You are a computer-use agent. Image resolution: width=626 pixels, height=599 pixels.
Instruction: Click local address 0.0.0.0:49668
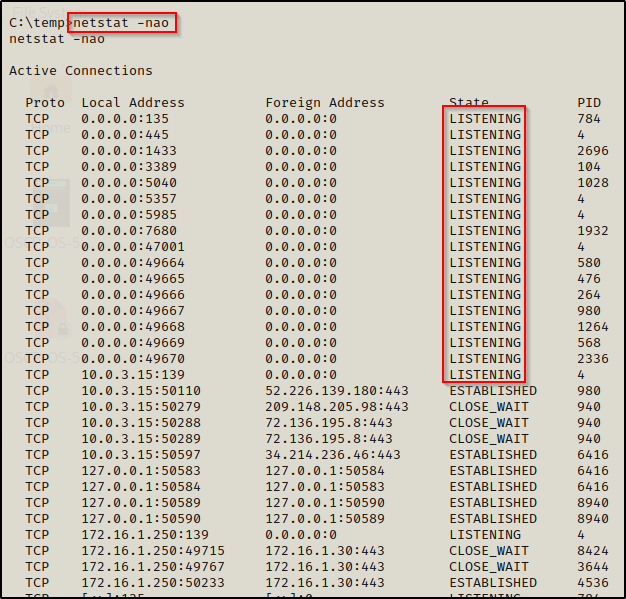click(133, 326)
